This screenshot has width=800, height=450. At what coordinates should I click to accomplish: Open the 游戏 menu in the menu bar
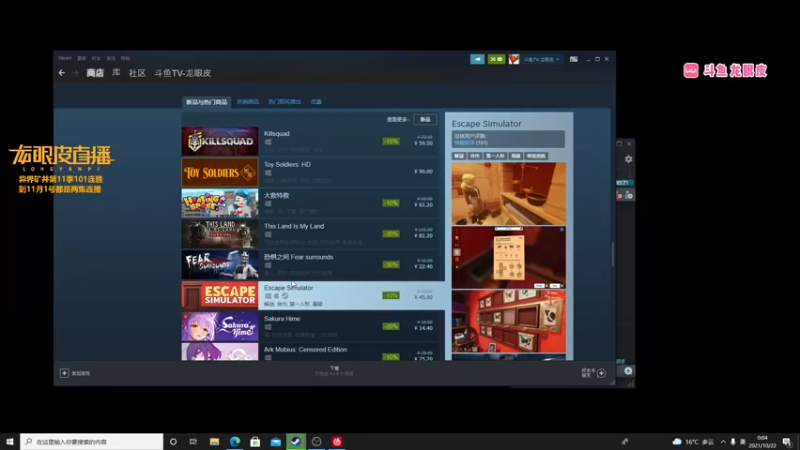point(111,58)
